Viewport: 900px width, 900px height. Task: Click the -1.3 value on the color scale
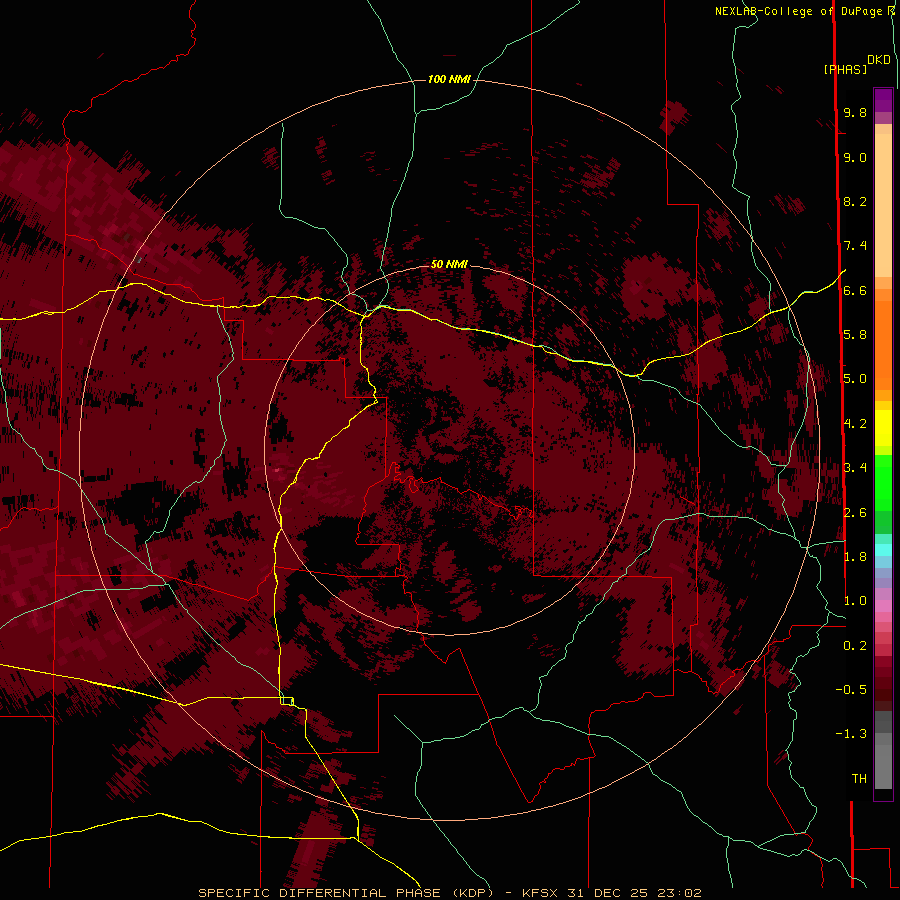tap(851, 734)
